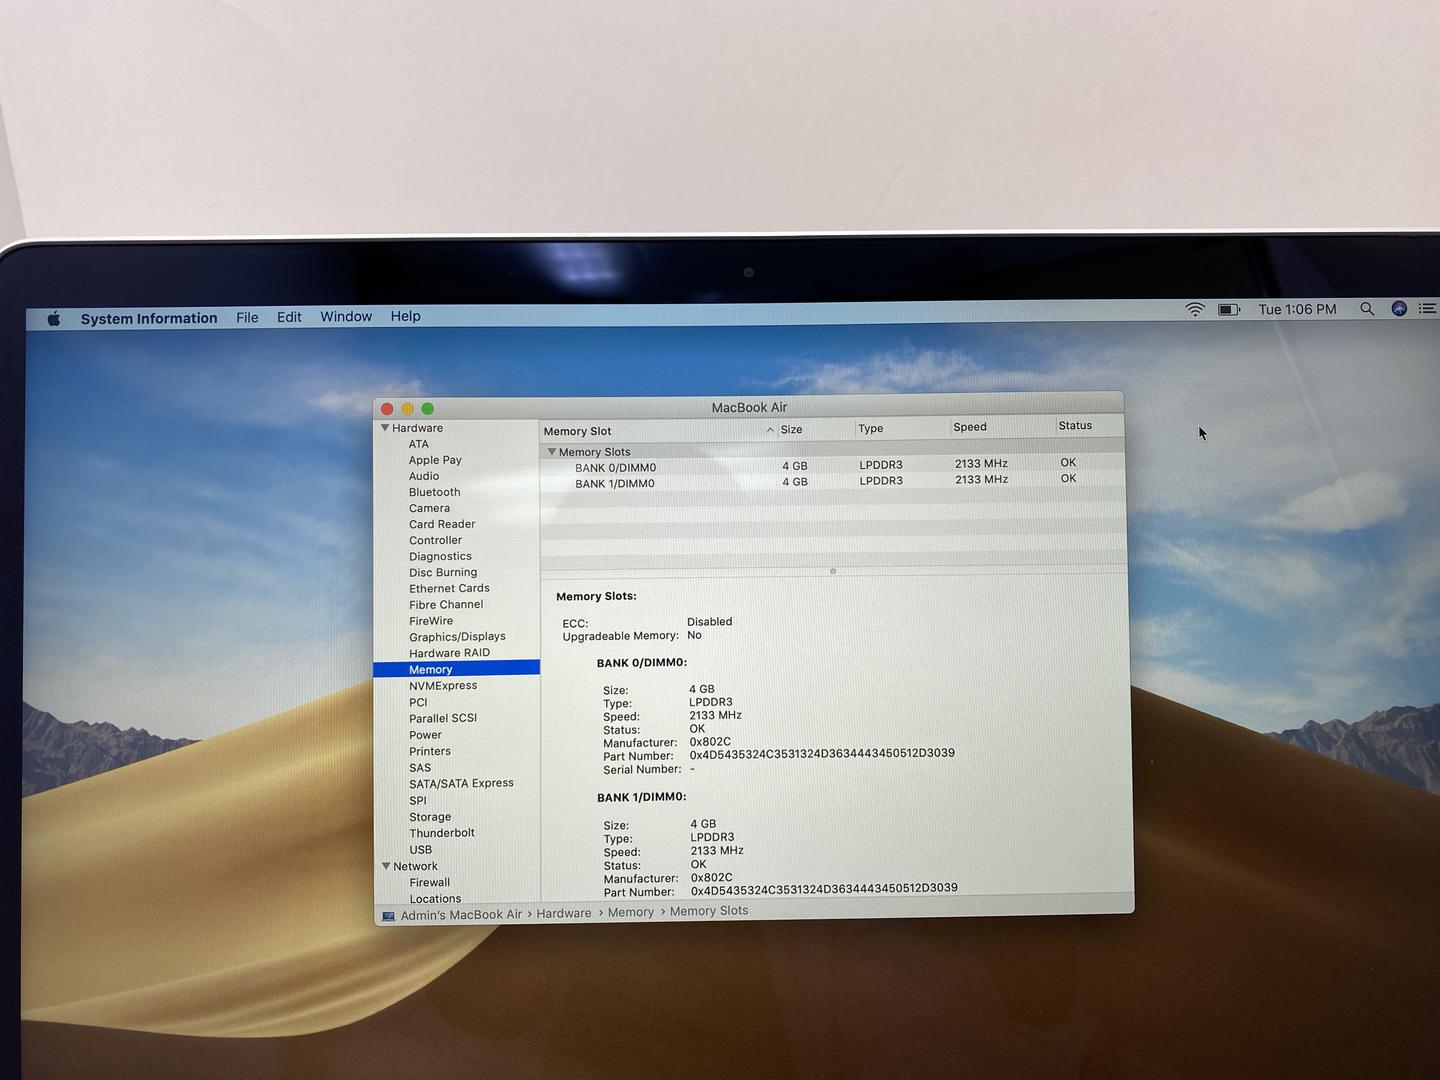Click Memory in the path bar
1440x1080 pixels.
point(631,912)
